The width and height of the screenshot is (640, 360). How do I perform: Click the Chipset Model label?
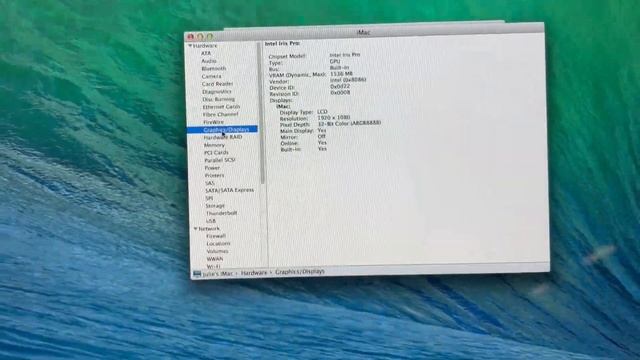coord(287,56)
